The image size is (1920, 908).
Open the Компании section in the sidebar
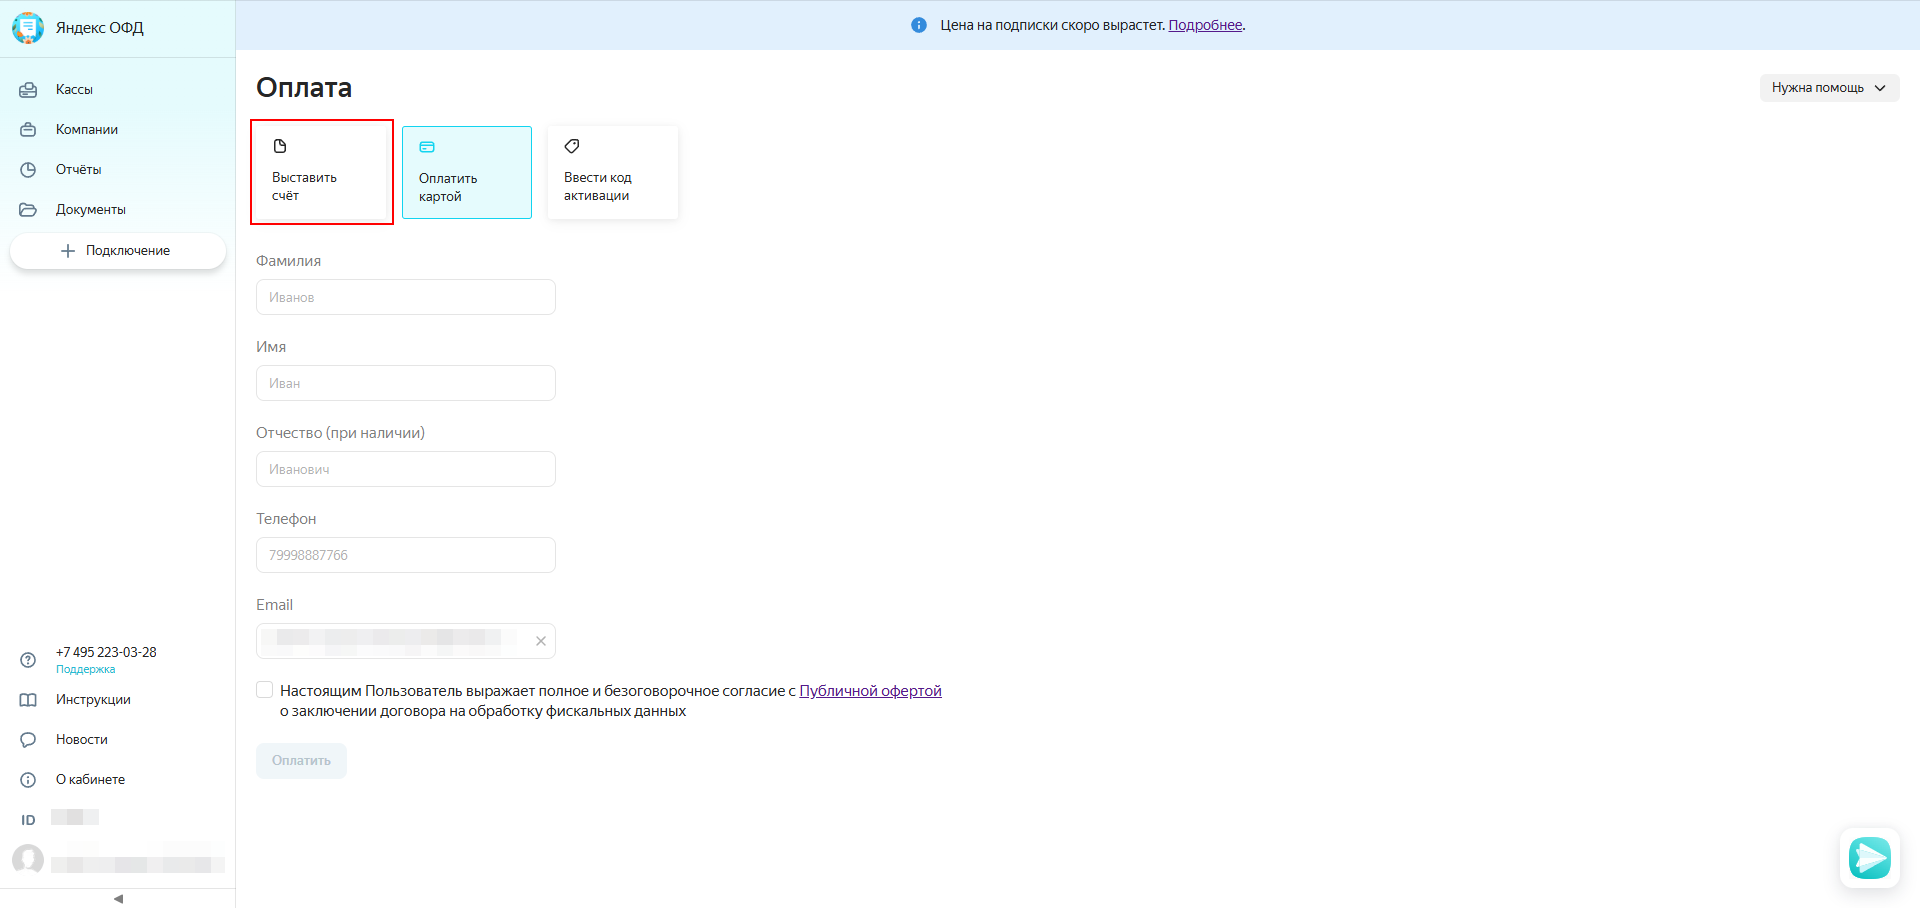(x=86, y=130)
